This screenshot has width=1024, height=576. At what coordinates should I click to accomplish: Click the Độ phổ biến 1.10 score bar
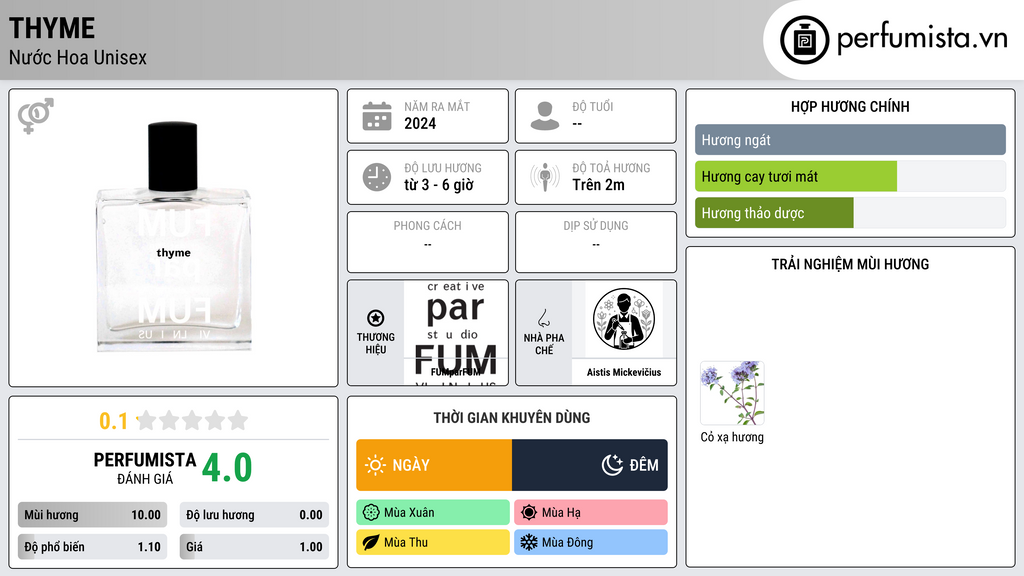[93, 547]
